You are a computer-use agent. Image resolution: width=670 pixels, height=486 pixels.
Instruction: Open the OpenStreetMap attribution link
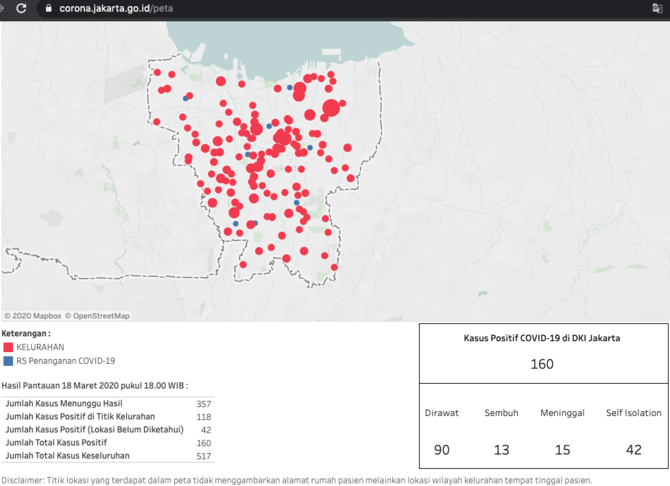click(x=100, y=316)
